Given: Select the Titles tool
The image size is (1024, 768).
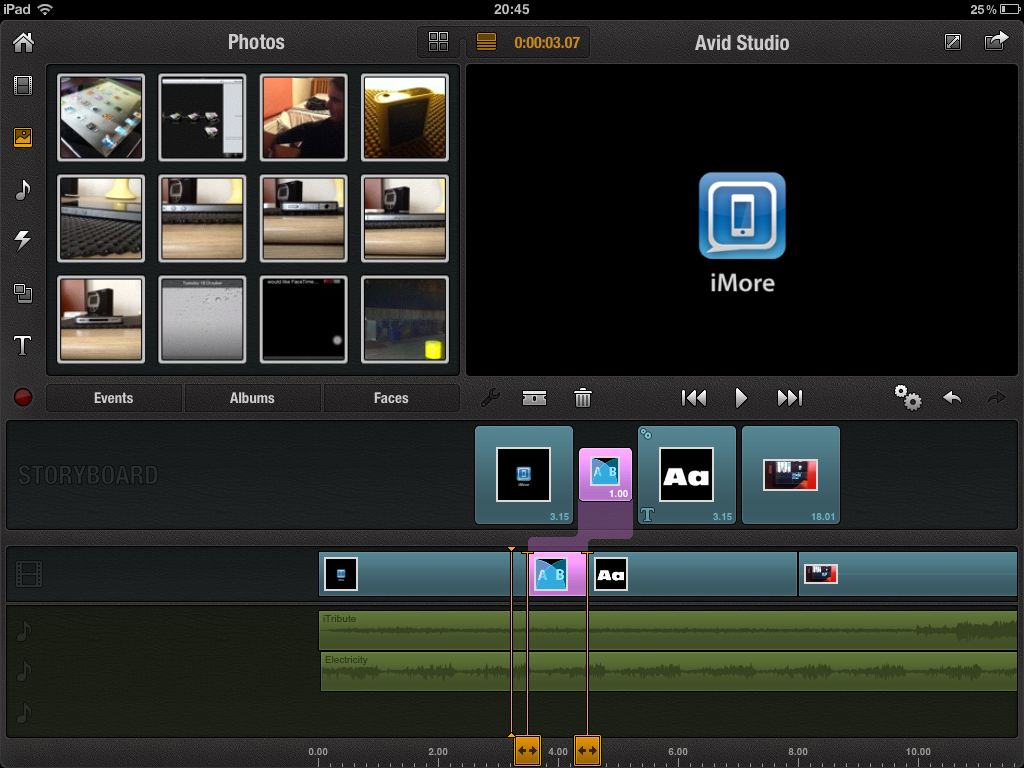Looking at the screenshot, I should click(x=24, y=345).
